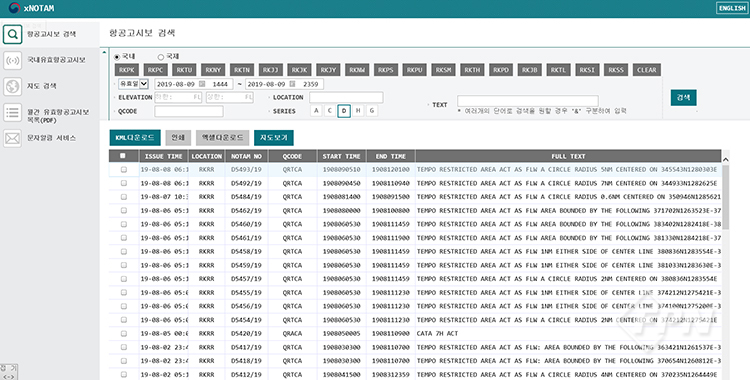Viewport: 750px width, 380px height.
Task: Select the RKTH airport button
Action: point(472,70)
